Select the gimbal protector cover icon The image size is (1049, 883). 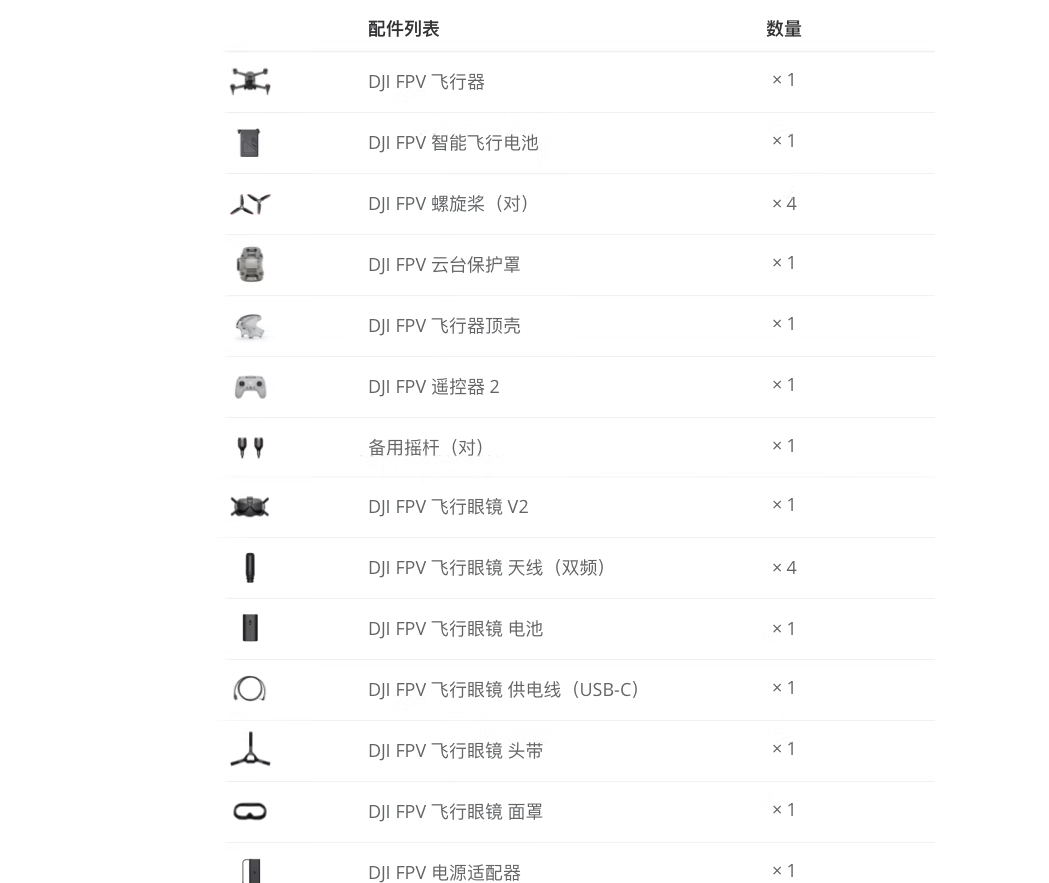[x=250, y=264]
